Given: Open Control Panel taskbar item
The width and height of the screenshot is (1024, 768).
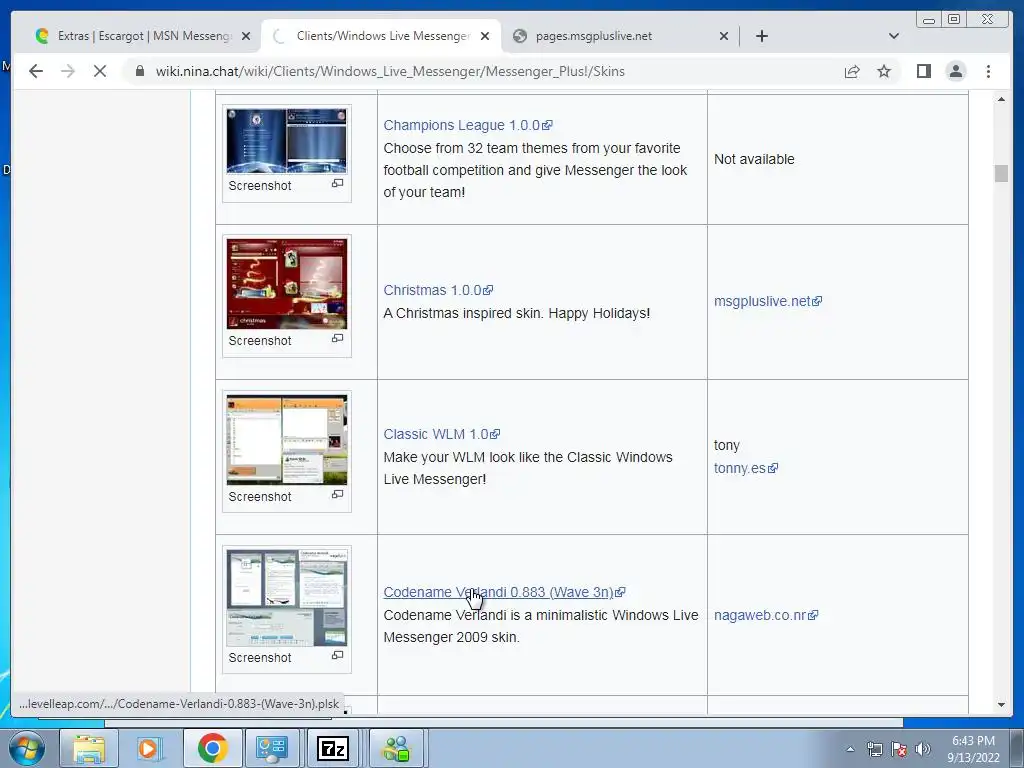Looking at the screenshot, I should 272,748.
